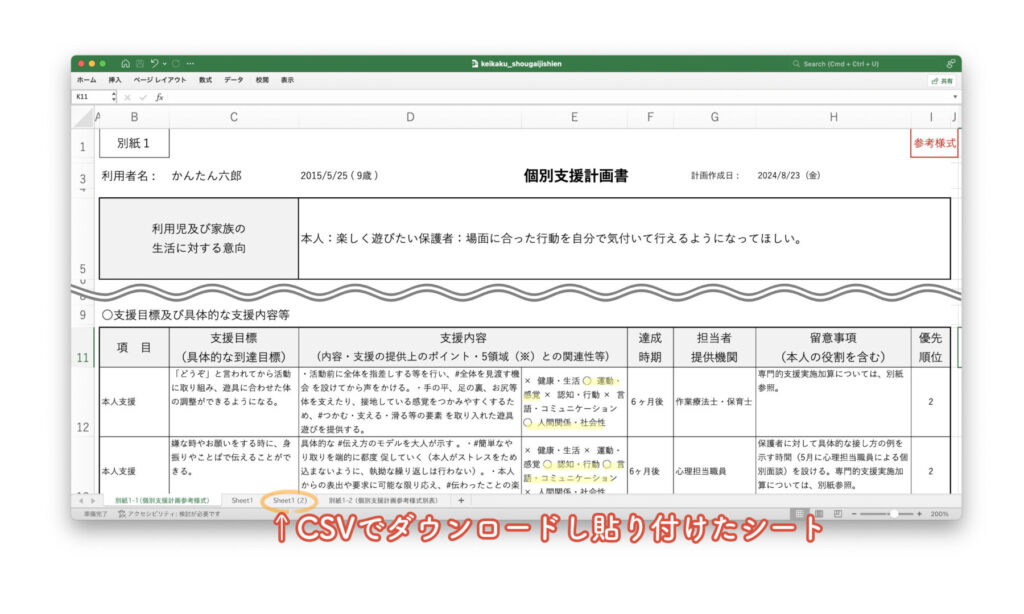The width and height of the screenshot is (1024, 614).
Task: Click the cancel X icon in formula bar
Action: coord(127,97)
